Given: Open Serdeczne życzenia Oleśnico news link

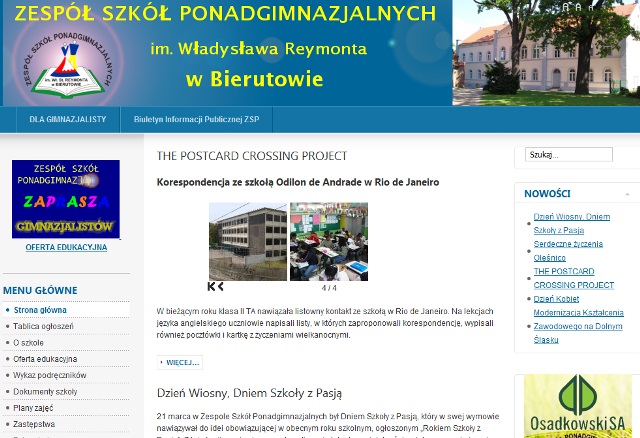Looking at the screenshot, I should pyautogui.click(x=568, y=251).
